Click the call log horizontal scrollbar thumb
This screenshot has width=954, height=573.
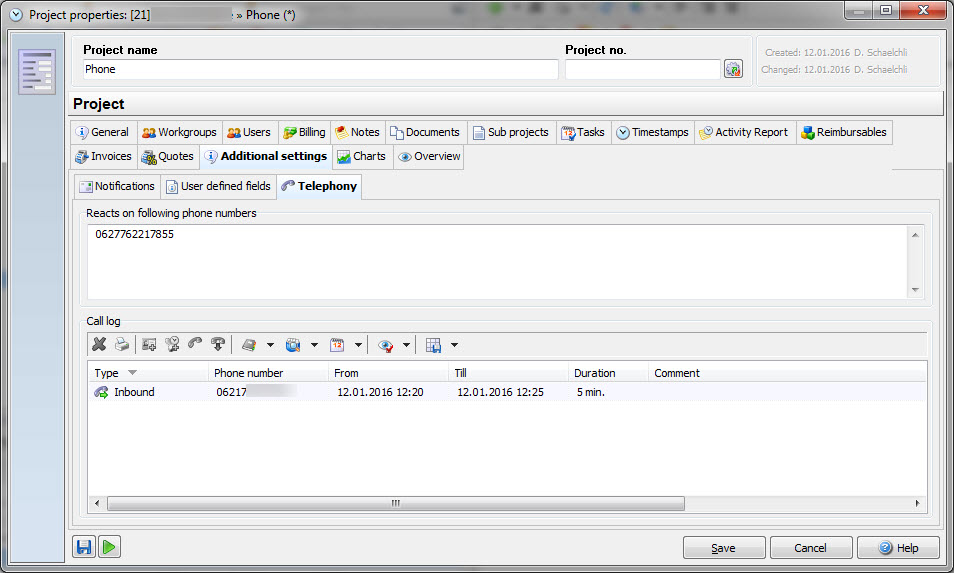(x=395, y=504)
